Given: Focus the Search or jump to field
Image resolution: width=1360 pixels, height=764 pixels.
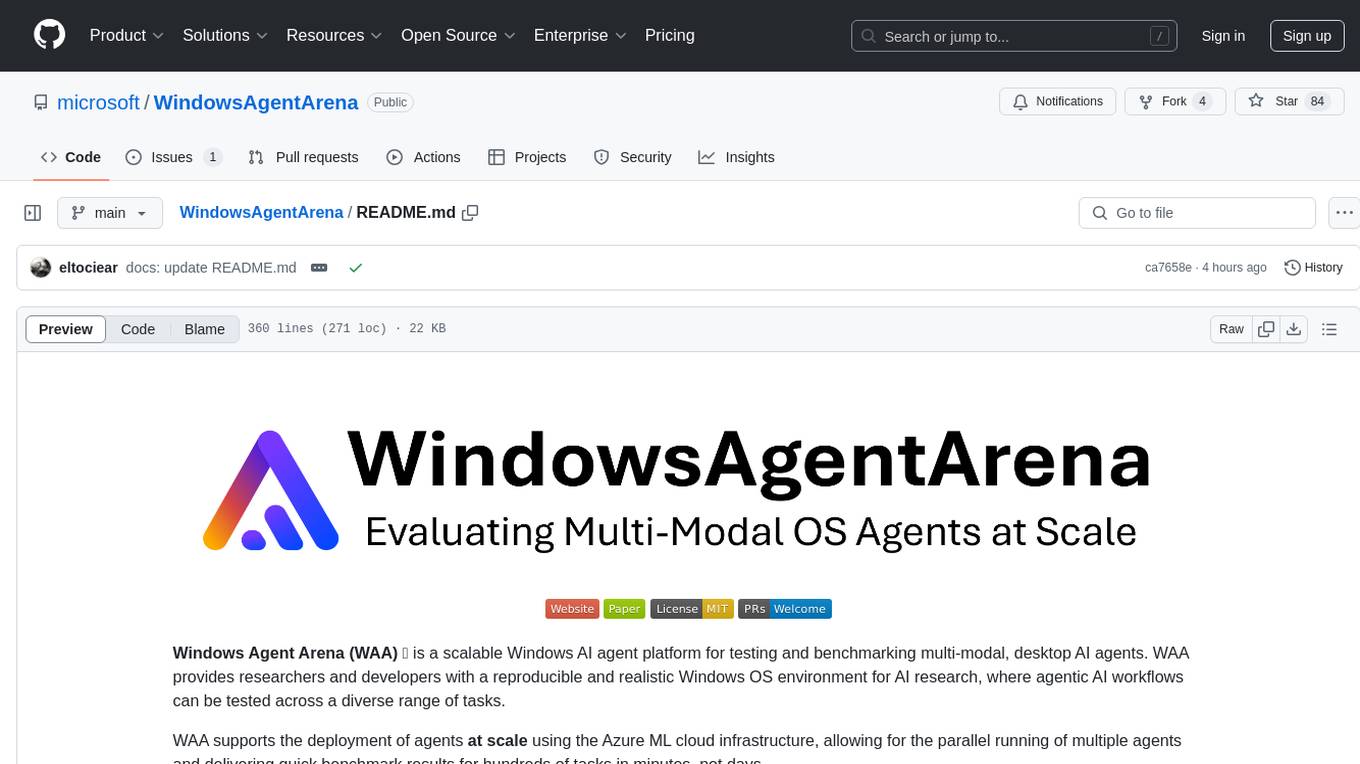Looking at the screenshot, I should [x=1016, y=36].
